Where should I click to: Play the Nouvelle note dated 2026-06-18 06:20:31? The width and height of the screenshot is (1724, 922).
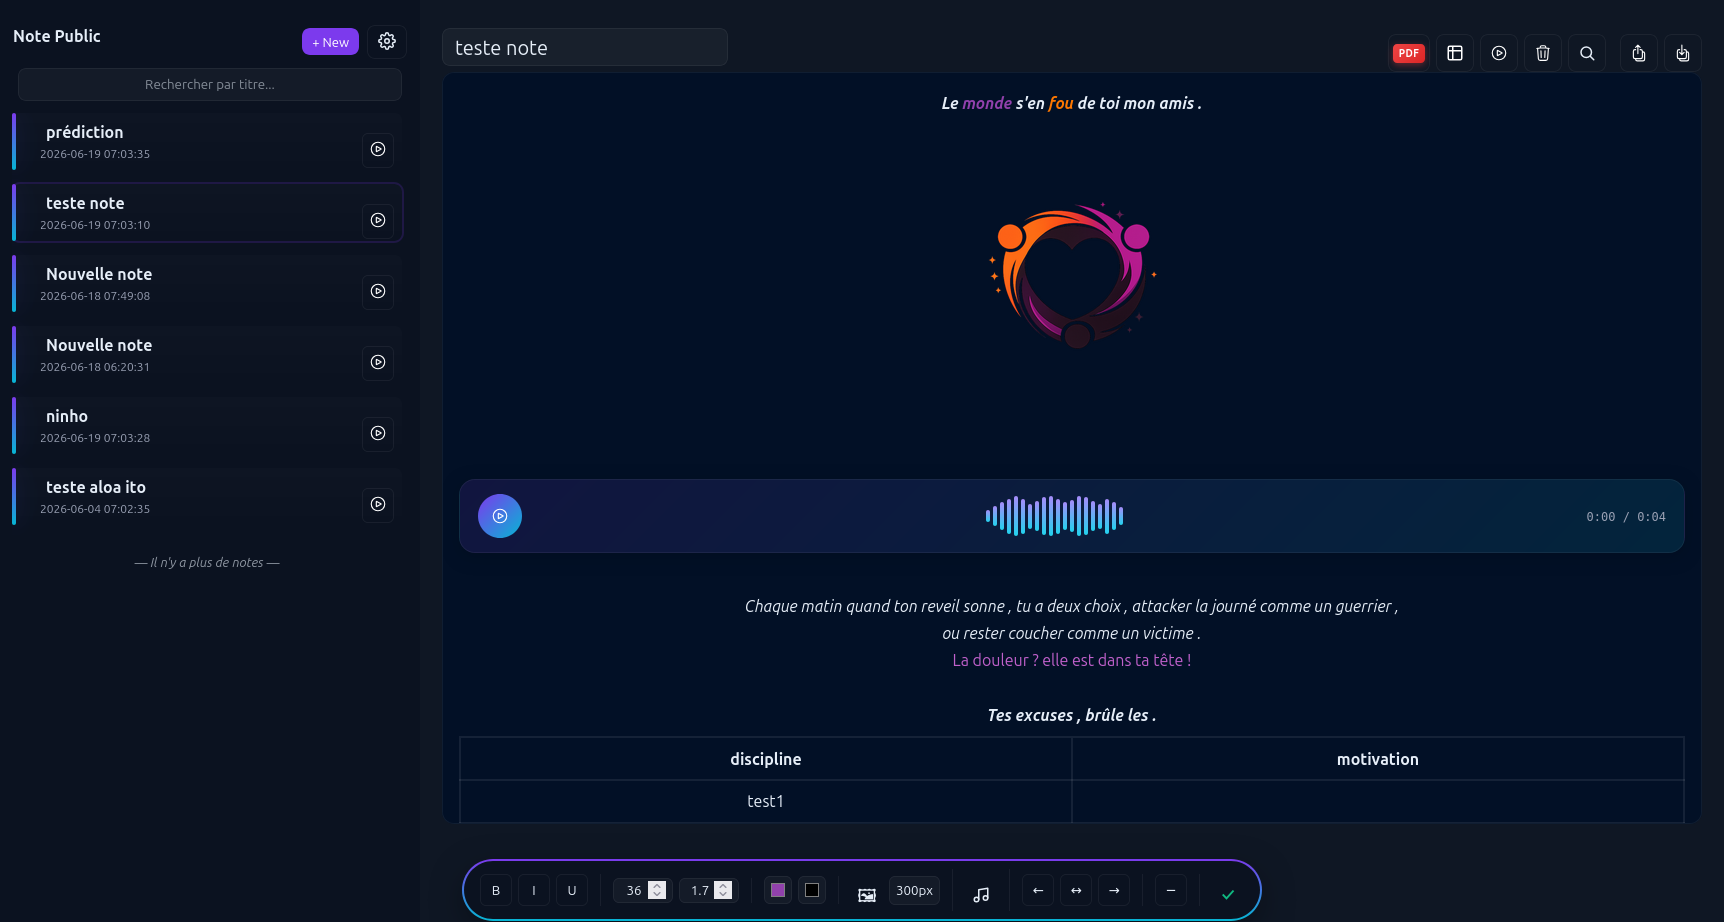(x=378, y=362)
